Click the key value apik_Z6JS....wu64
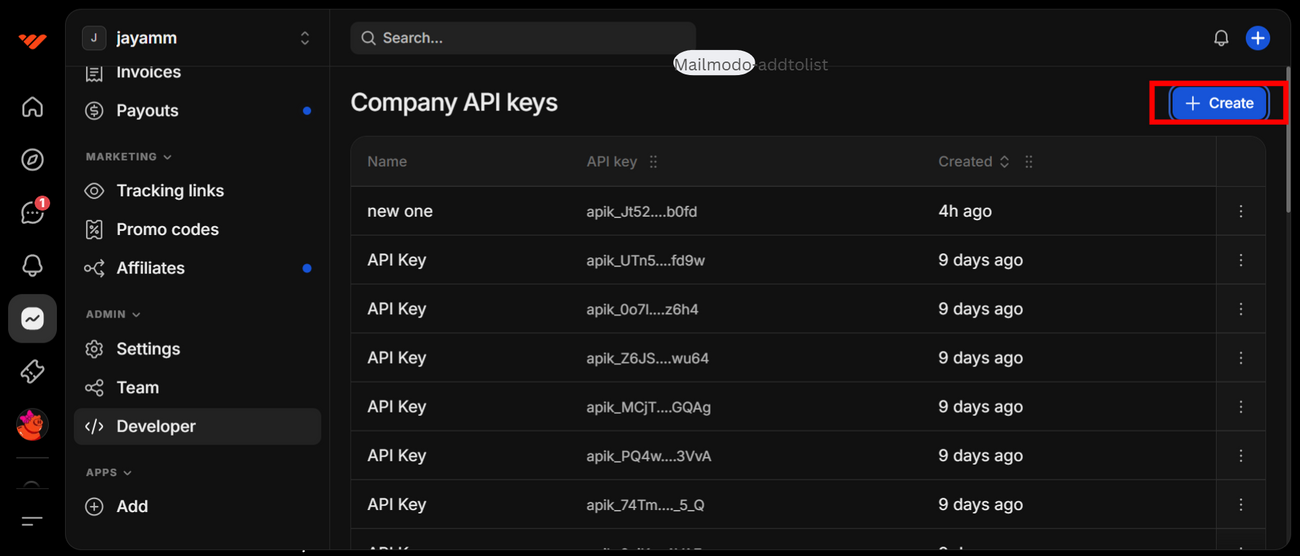 pyautogui.click(x=647, y=359)
